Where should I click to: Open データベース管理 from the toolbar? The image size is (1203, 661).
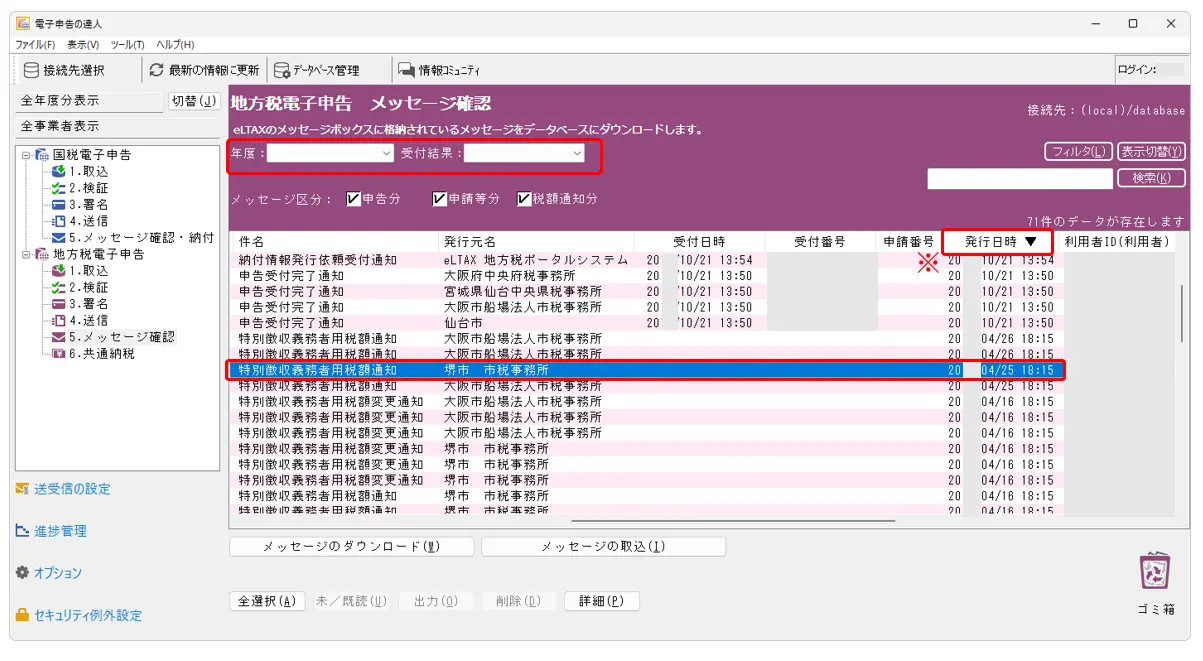tap(282, 70)
